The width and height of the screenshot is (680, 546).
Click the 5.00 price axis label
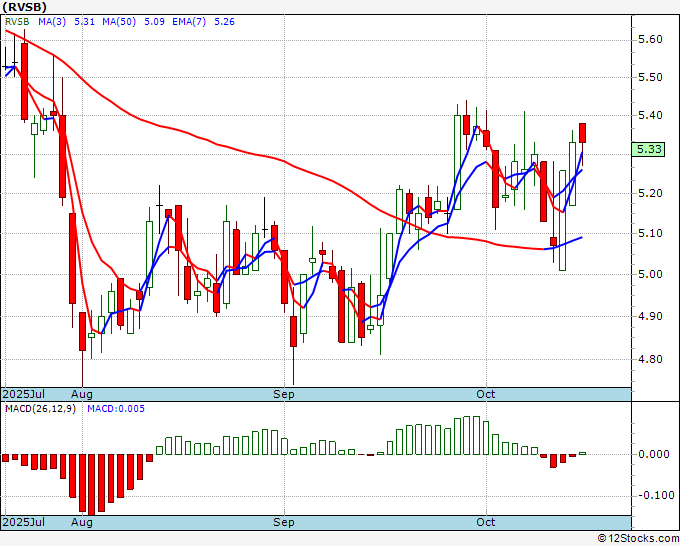[650, 275]
